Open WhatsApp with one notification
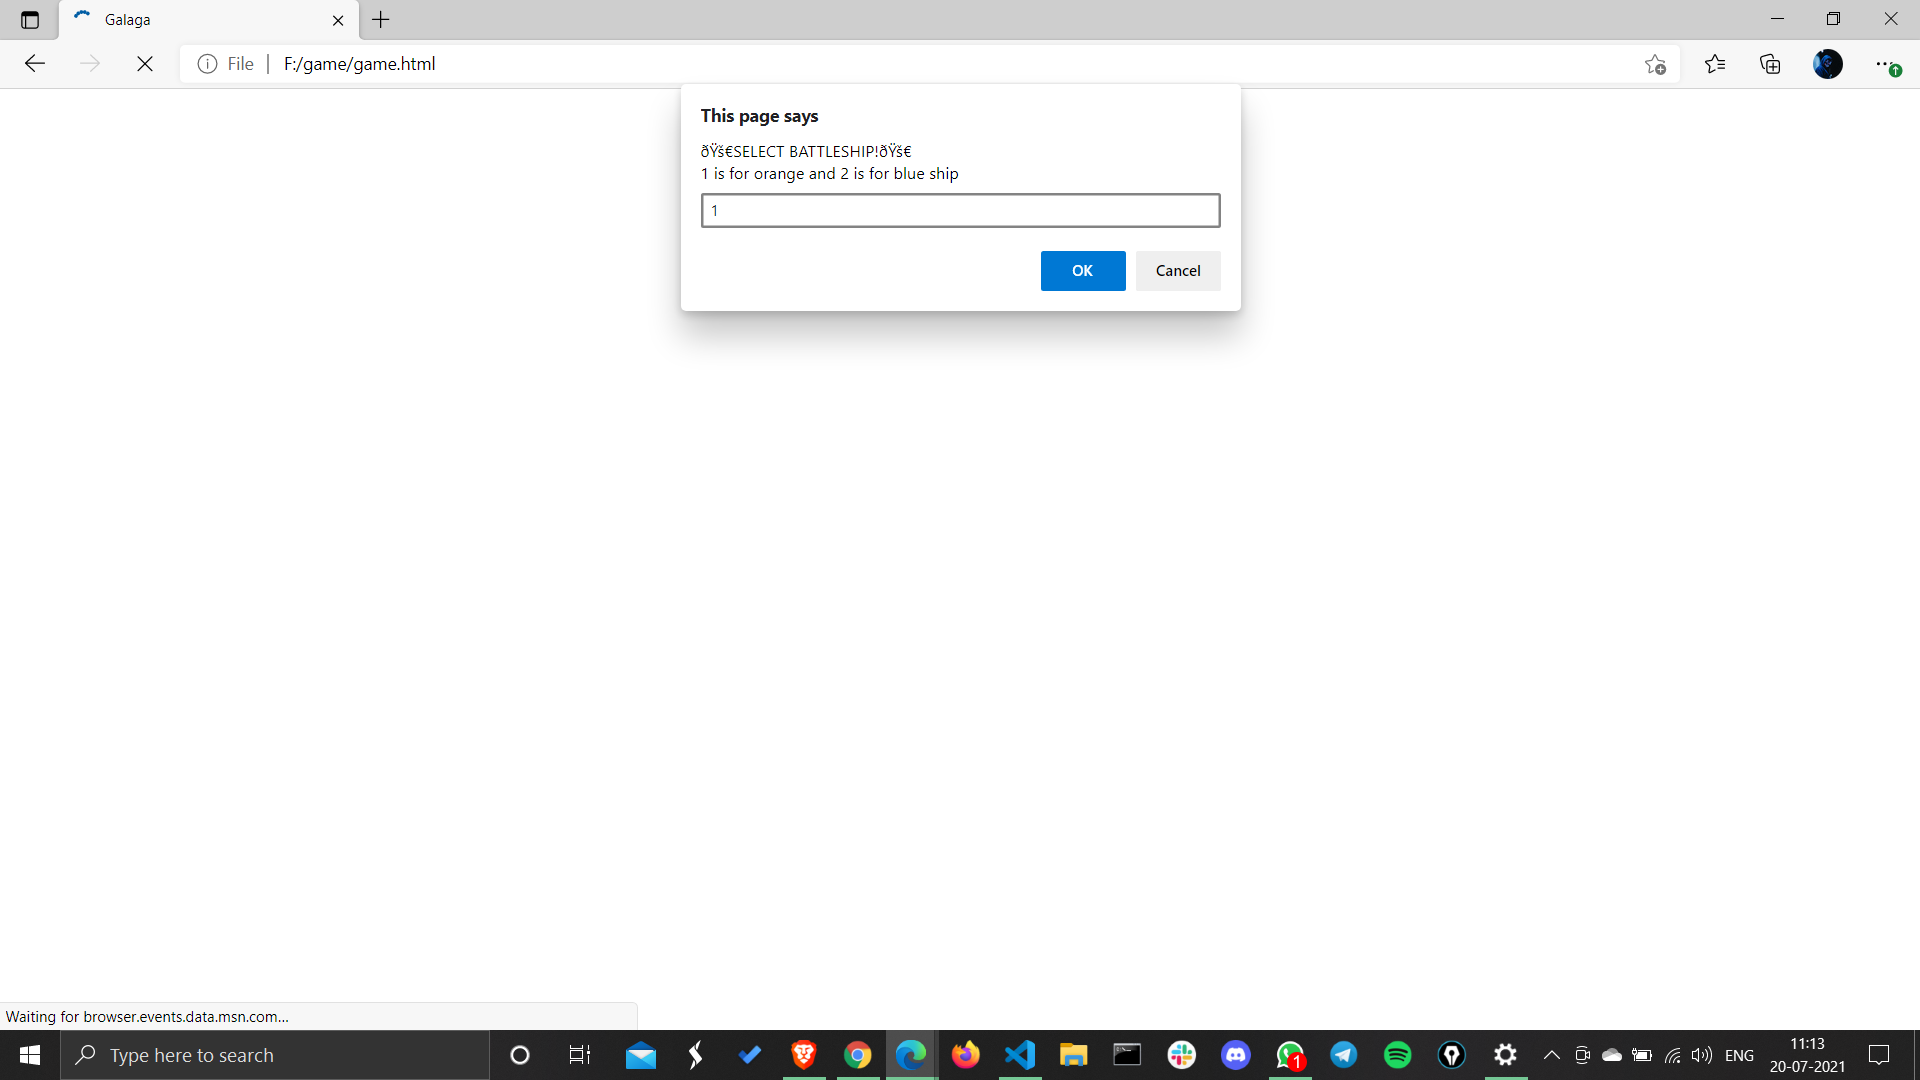1920x1080 pixels. pos(1290,1055)
